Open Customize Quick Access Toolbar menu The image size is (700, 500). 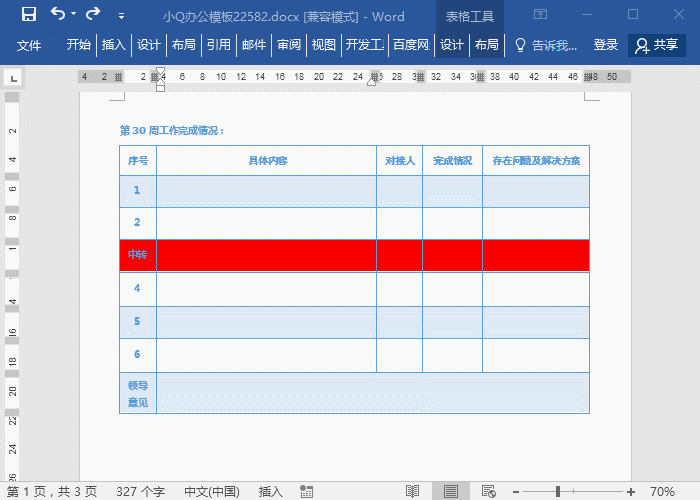(121, 16)
